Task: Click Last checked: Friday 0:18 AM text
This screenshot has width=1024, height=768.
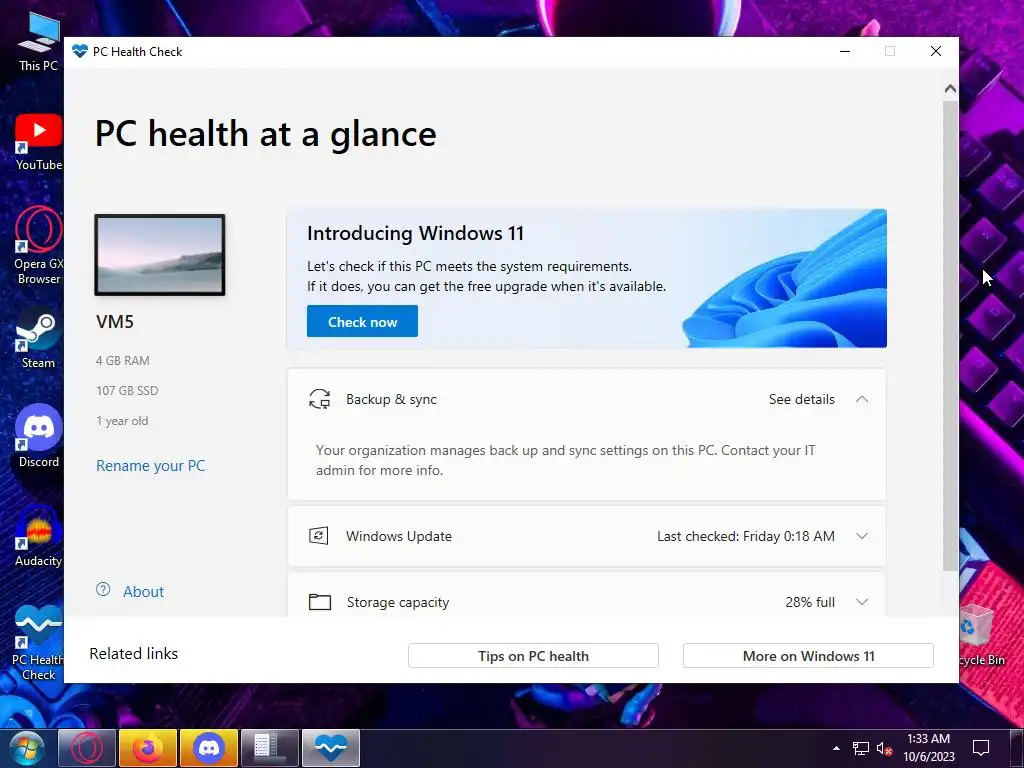Action: click(746, 536)
